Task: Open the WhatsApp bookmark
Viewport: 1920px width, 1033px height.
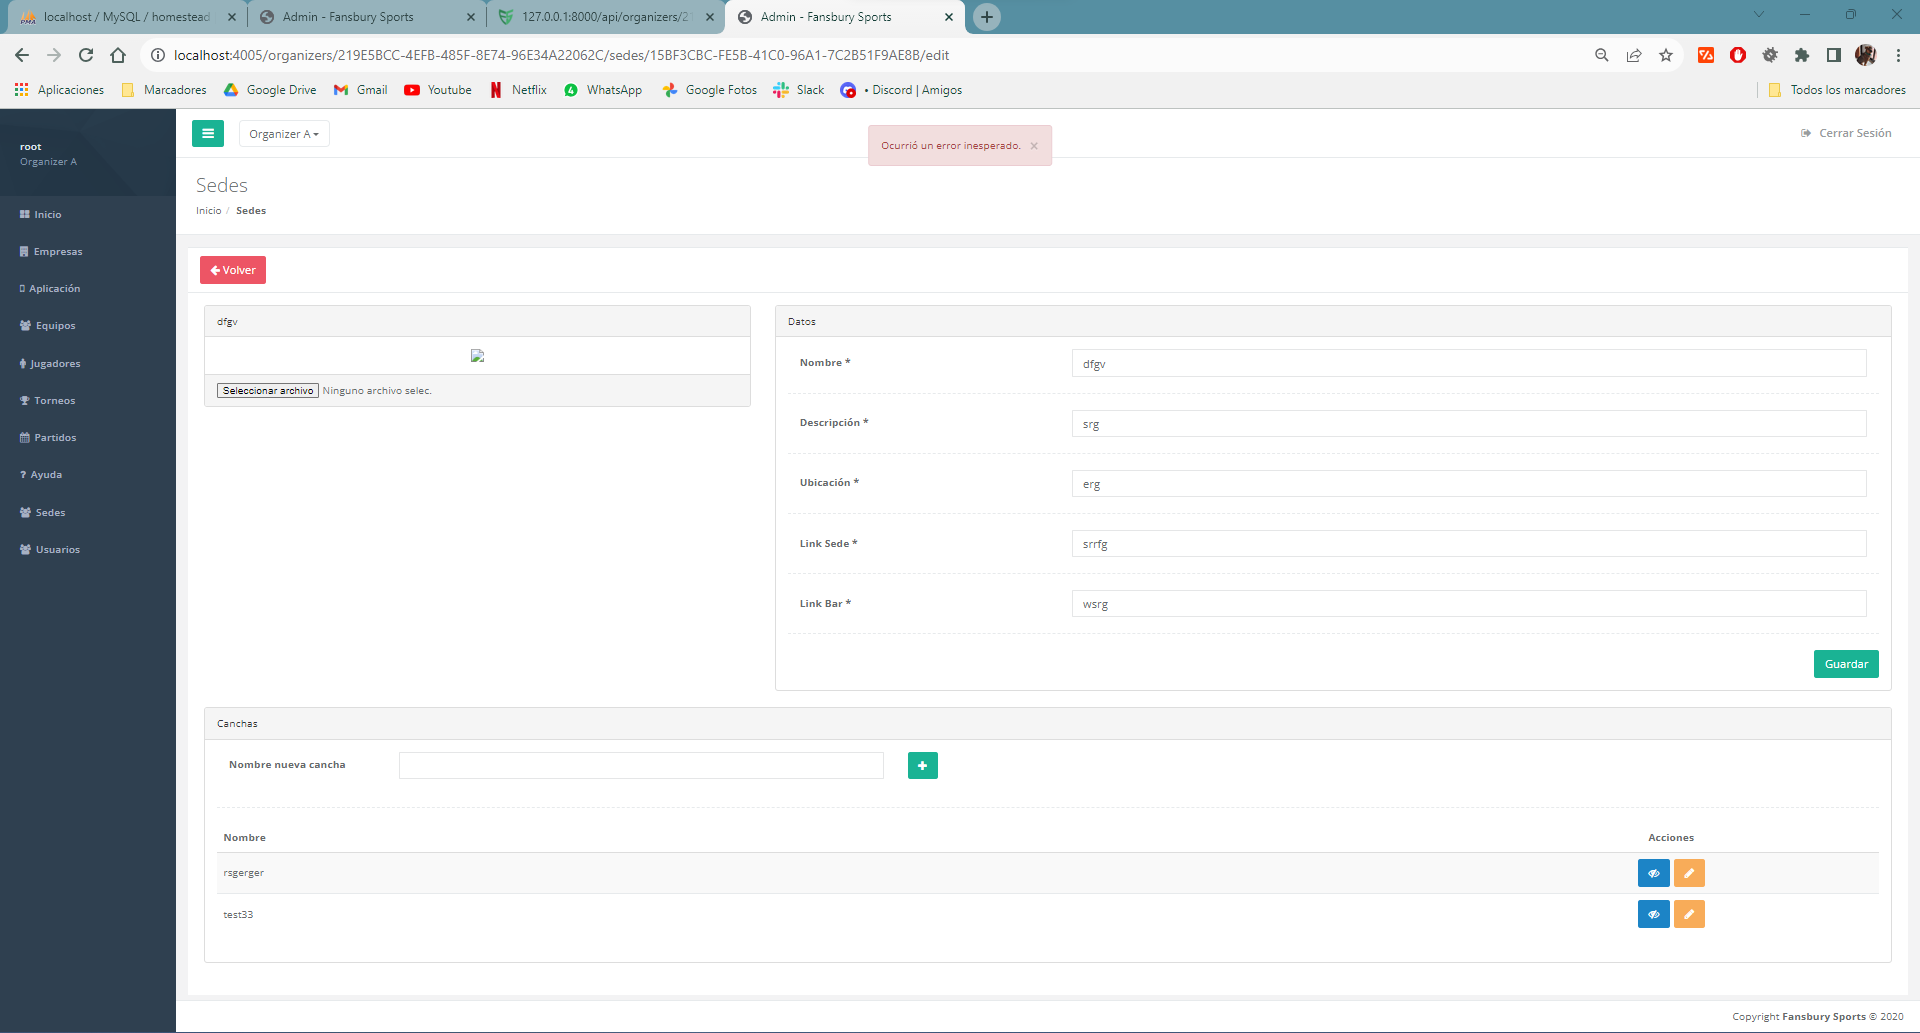Action: click(603, 90)
